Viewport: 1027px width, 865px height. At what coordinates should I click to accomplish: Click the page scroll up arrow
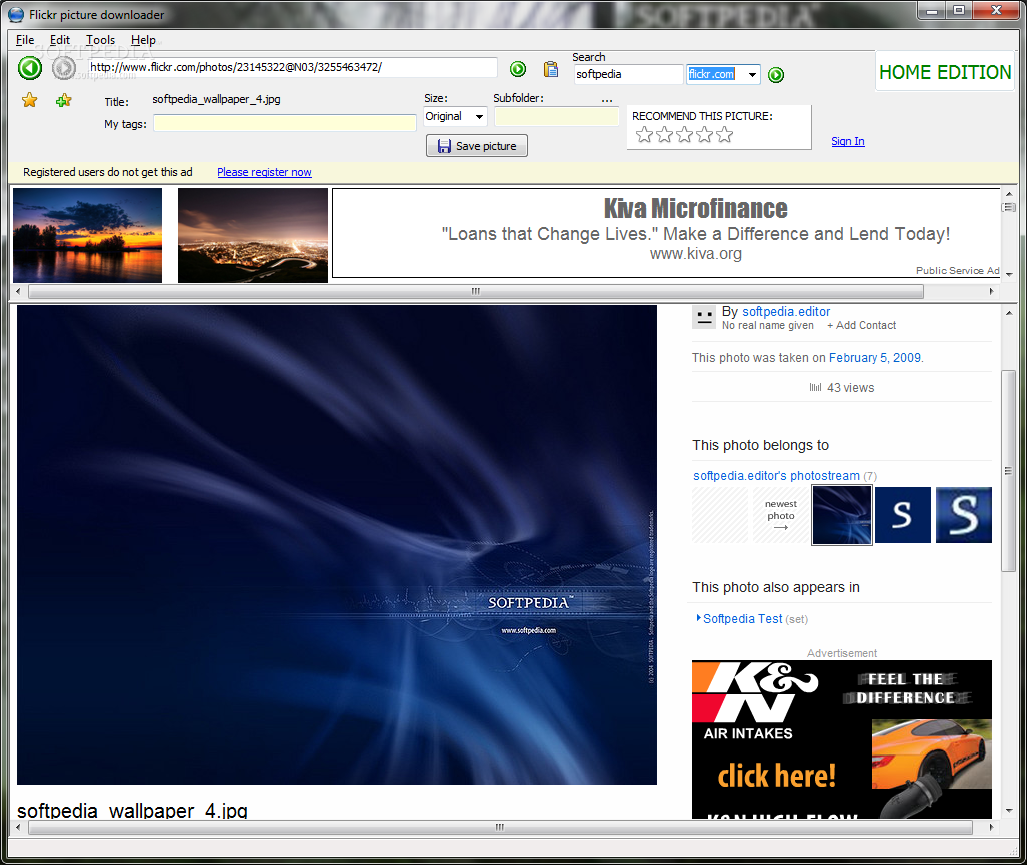click(1009, 313)
